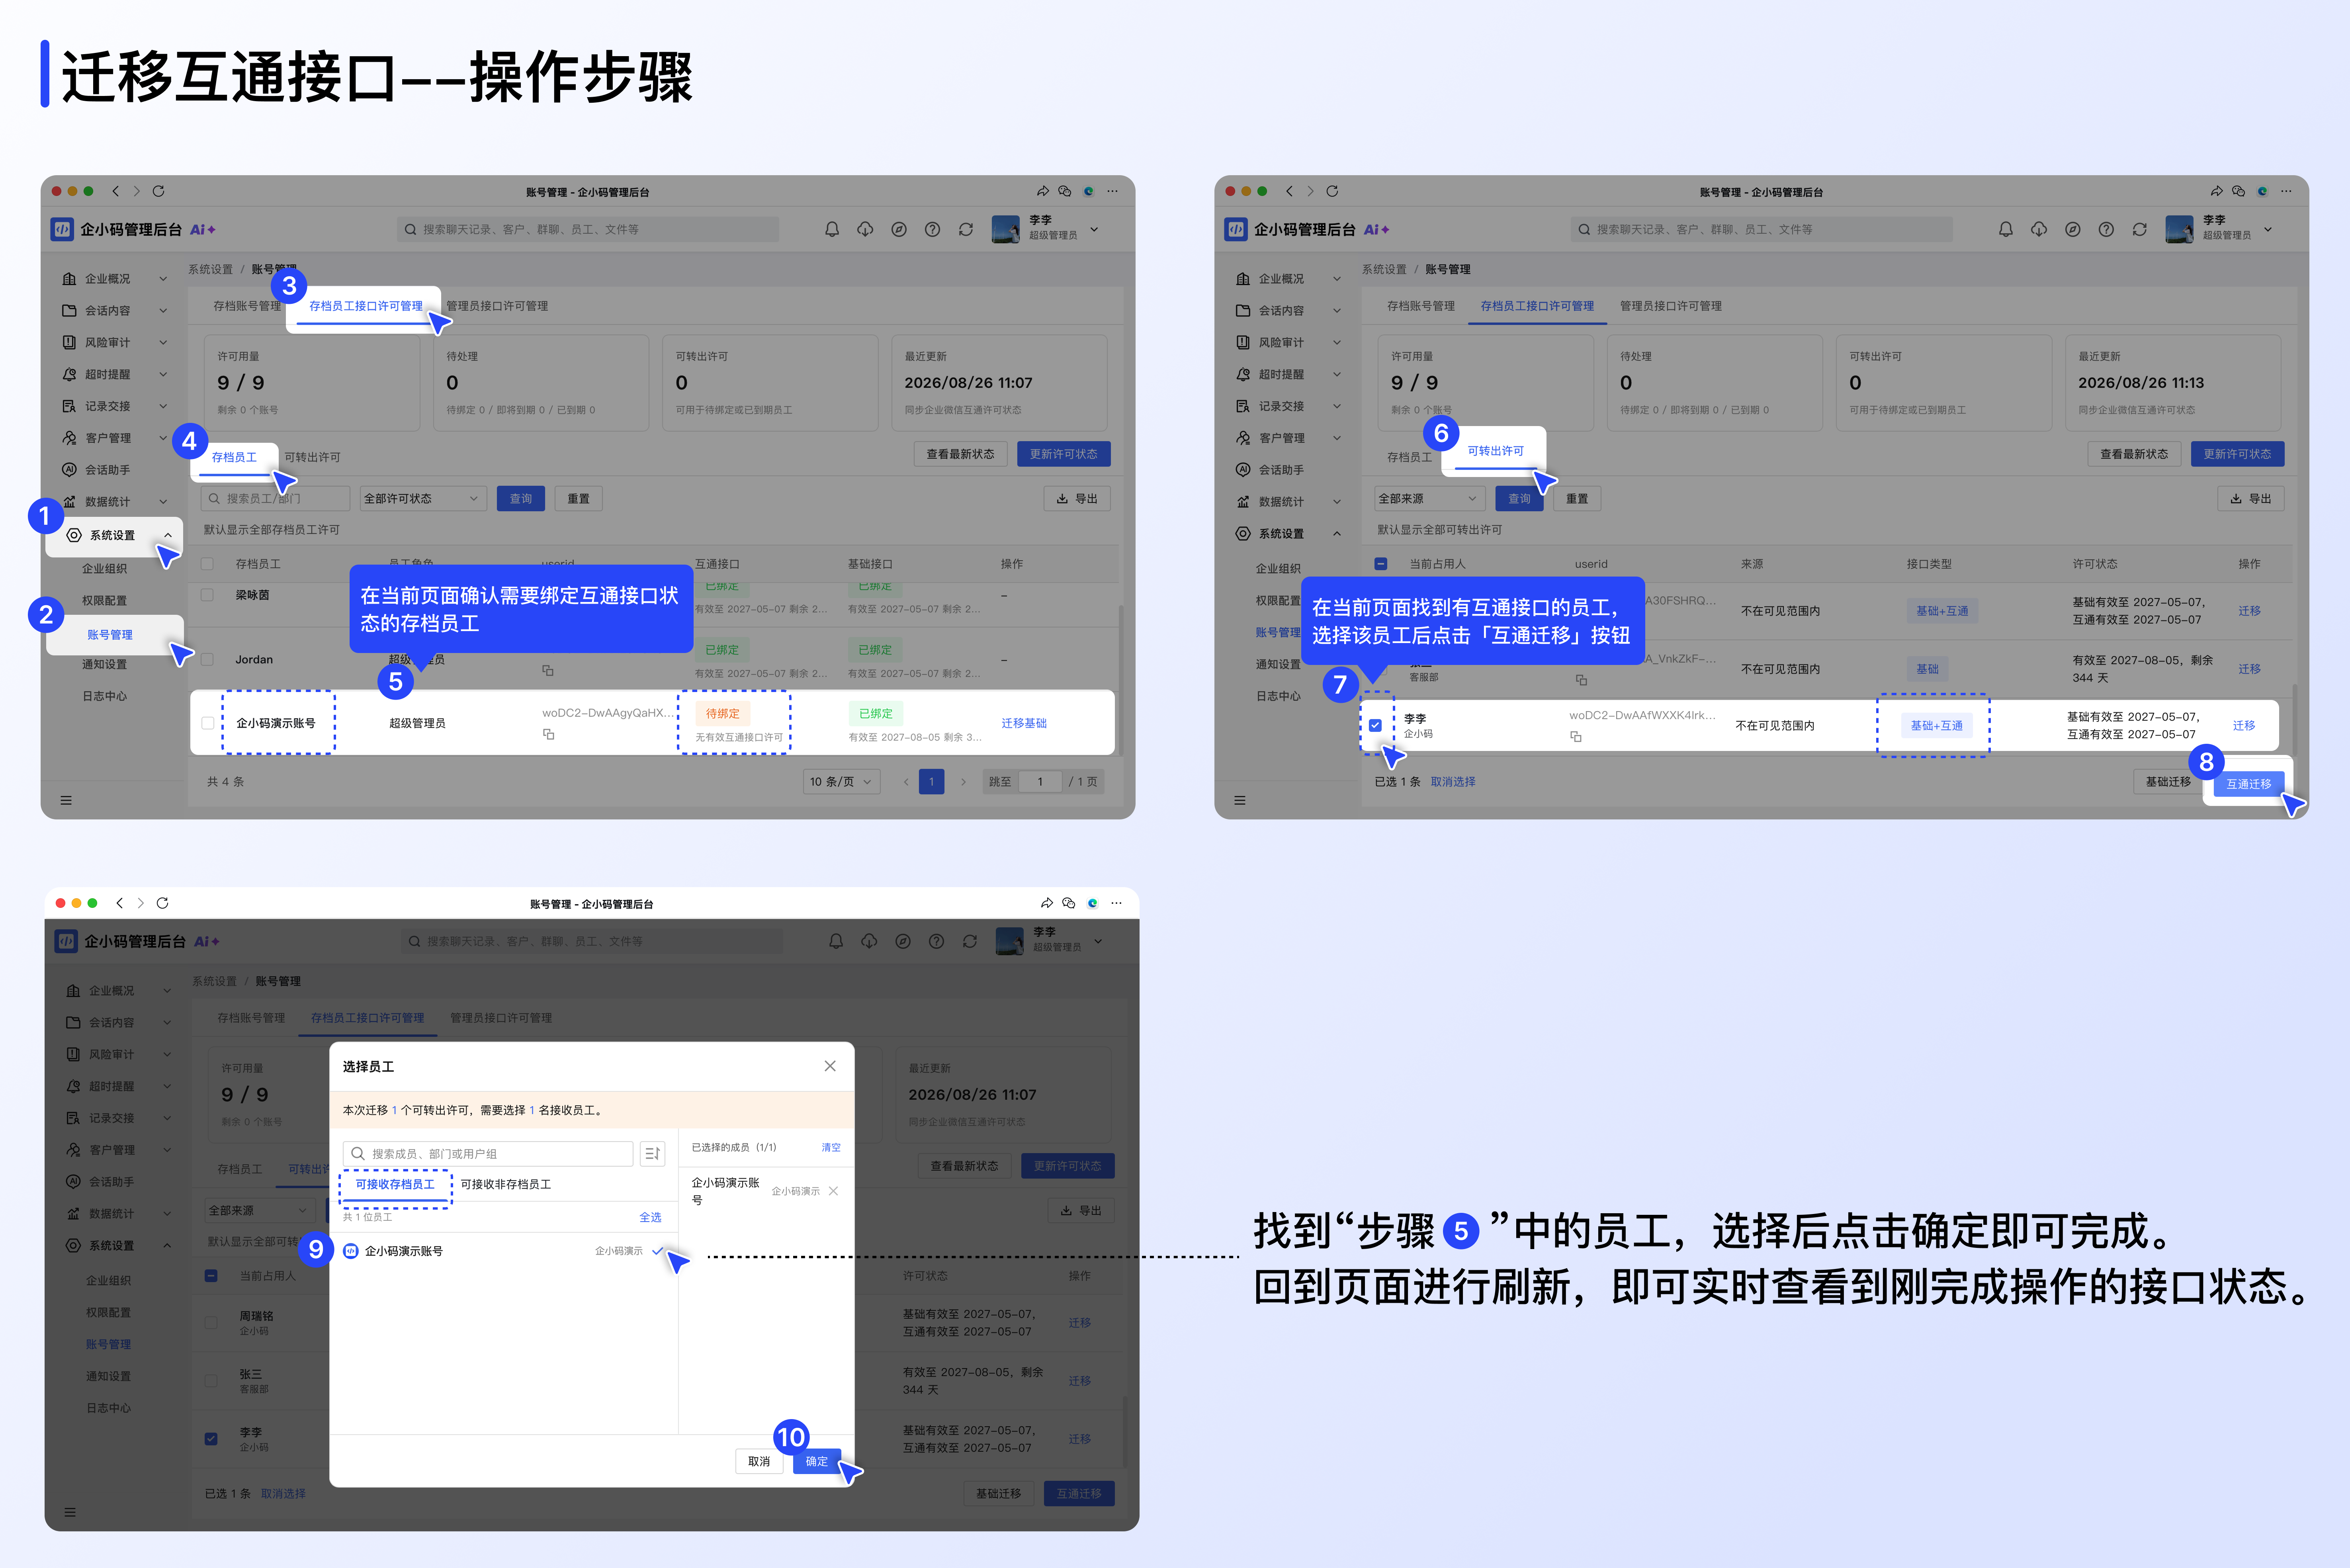2350x1568 pixels.
Task: Open the 10 条/页 page size dropdown
Action: 841,782
